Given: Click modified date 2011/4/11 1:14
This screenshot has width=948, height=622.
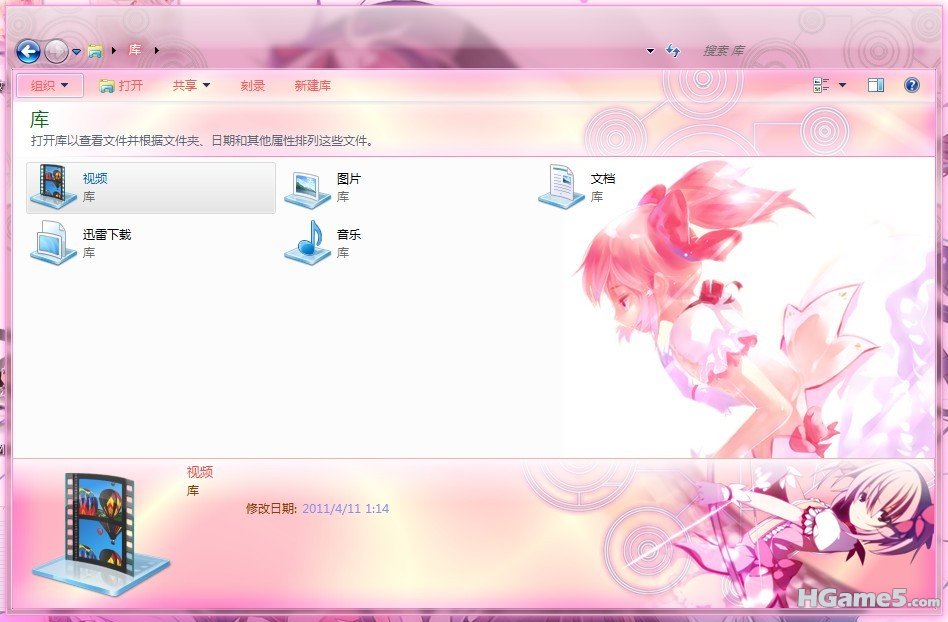Looking at the screenshot, I should (345, 509).
